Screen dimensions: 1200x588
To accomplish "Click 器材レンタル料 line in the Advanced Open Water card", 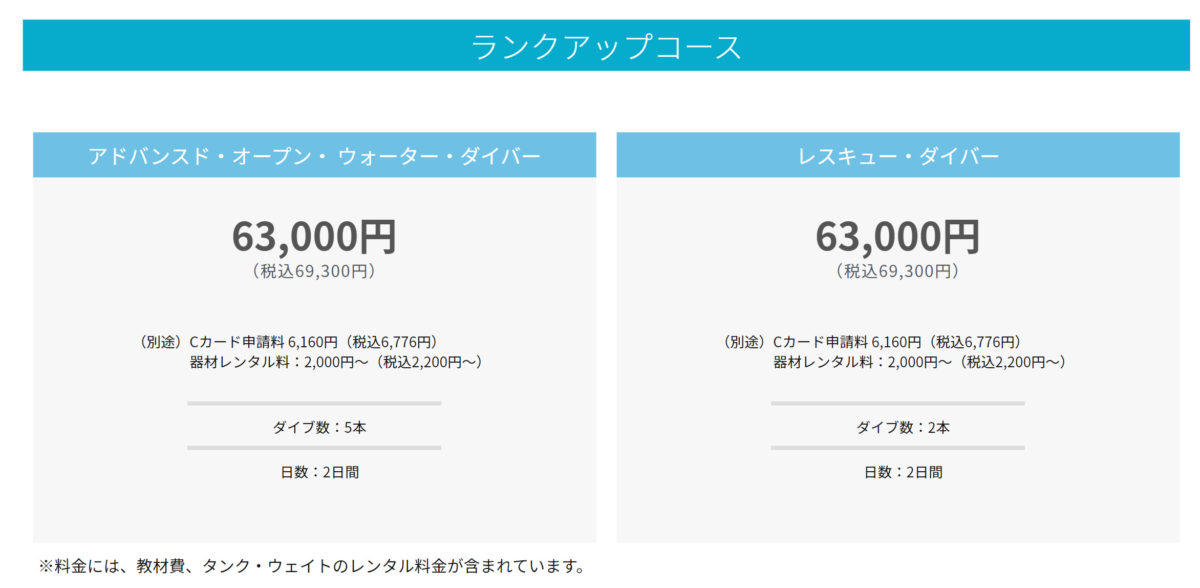I will point(336,362).
